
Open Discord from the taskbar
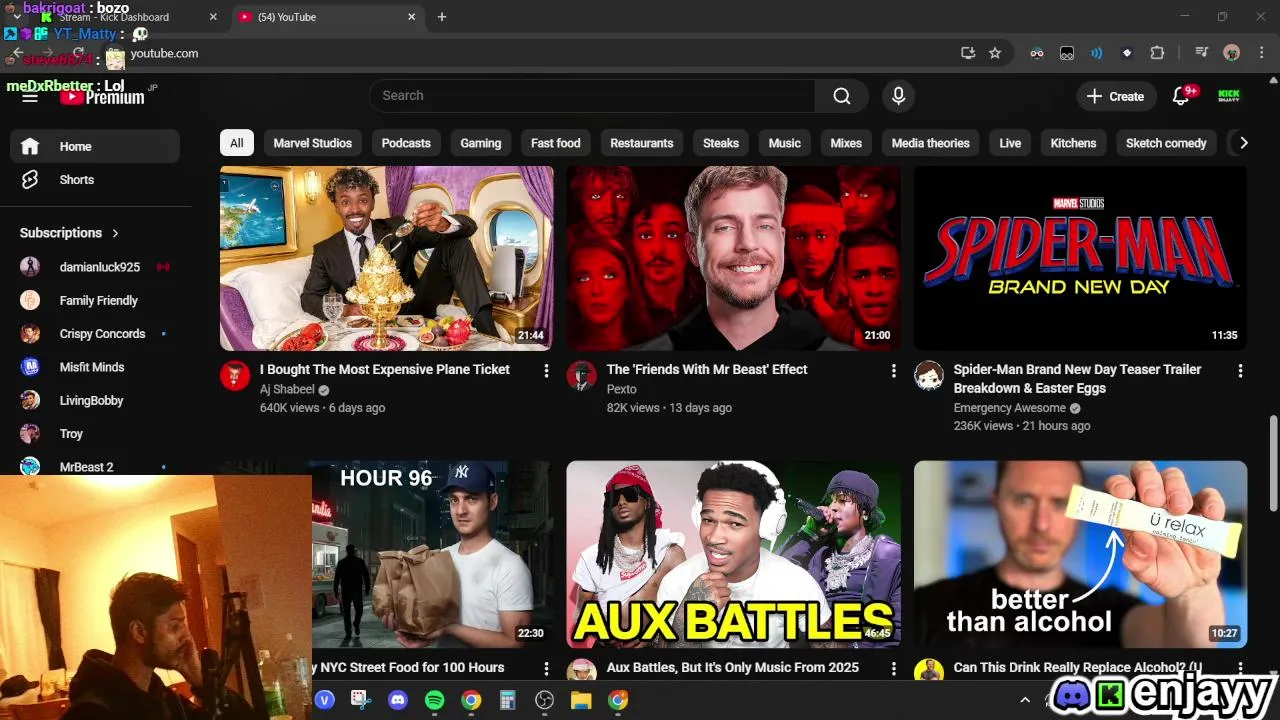click(x=398, y=700)
